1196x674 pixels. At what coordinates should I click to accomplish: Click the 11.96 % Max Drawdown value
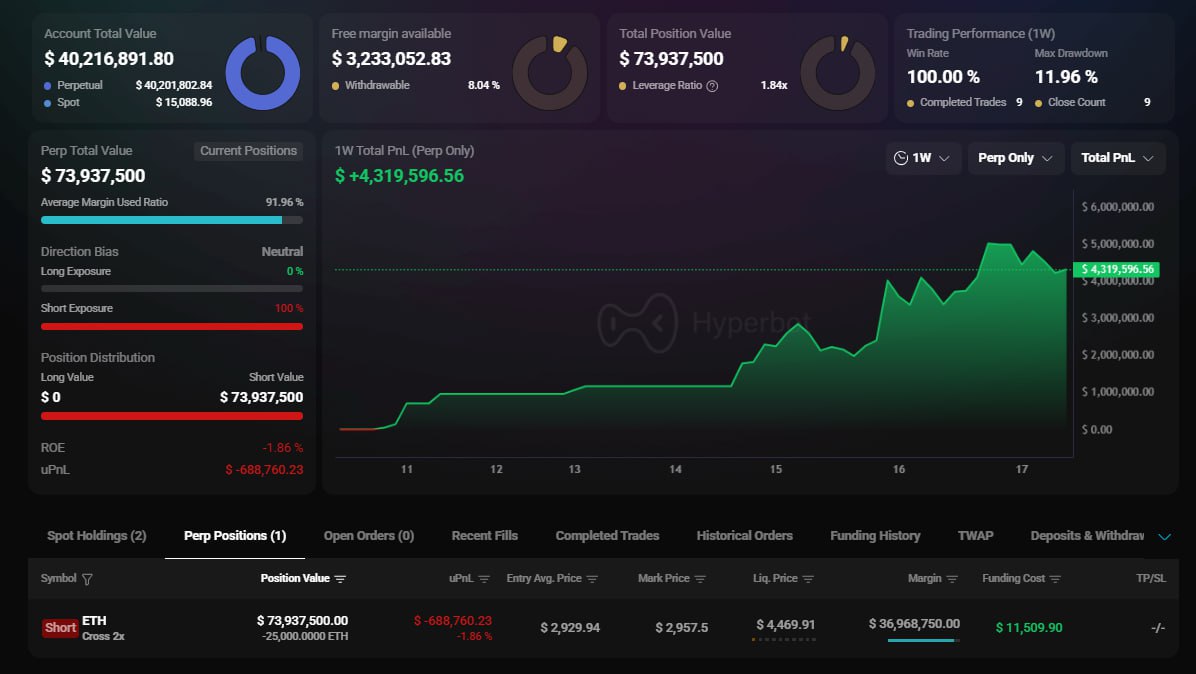[1066, 77]
